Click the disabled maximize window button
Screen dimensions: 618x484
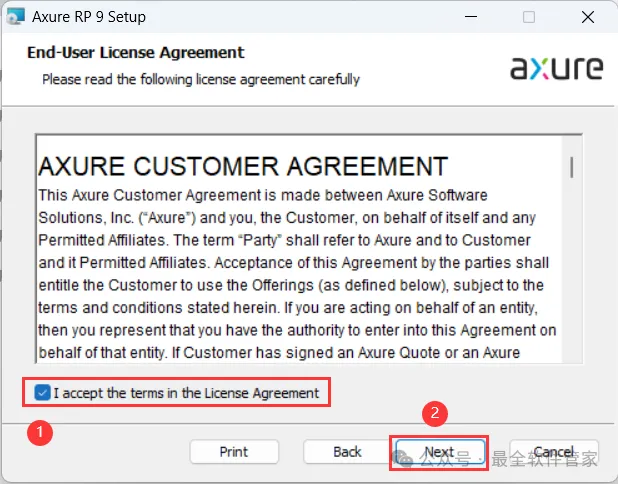click(529, 17)
